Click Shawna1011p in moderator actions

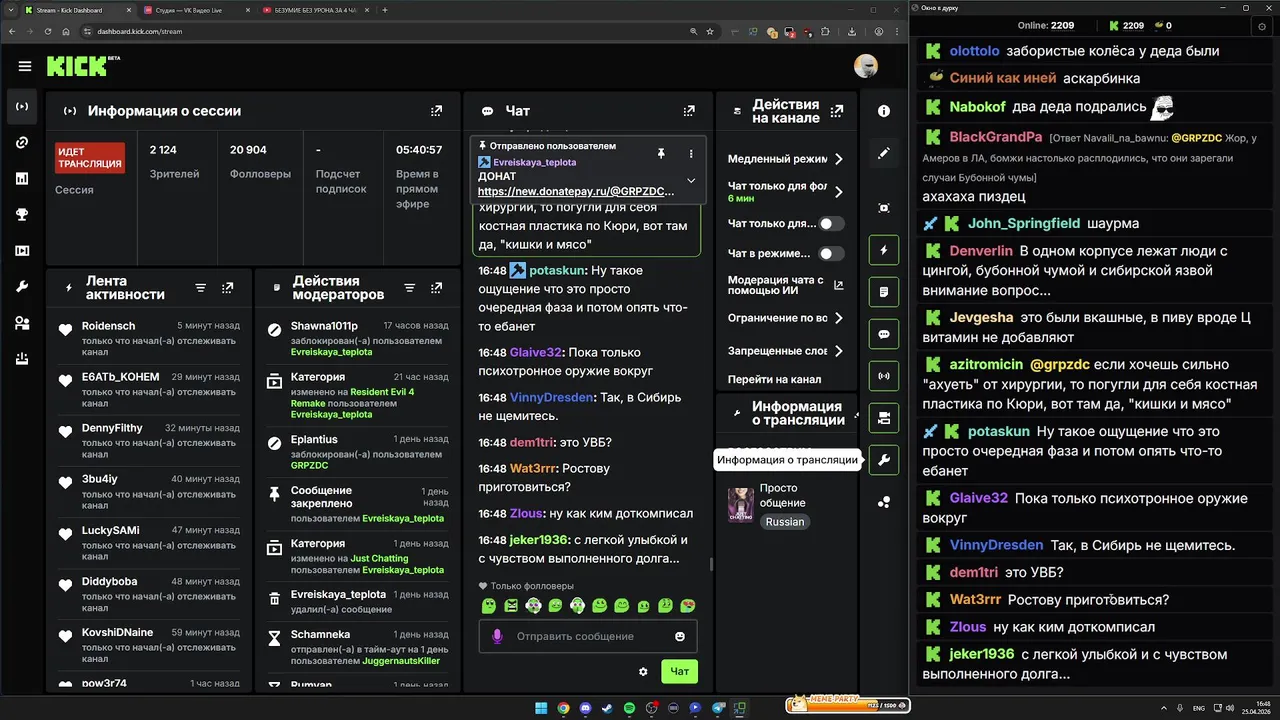[324, 326]
